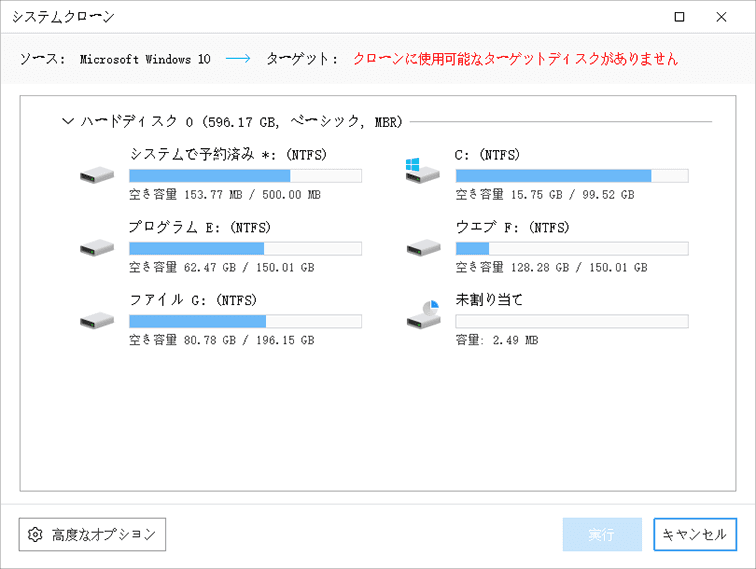This screenshot has height=569, width=756.
Task: Click the System Reserved partition drive icon
Action: (96, 176)
